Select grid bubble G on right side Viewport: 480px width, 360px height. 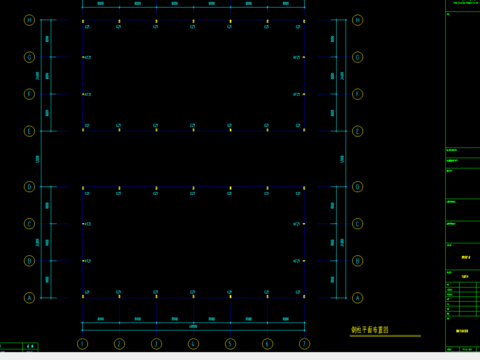click(x=357, y=57)
